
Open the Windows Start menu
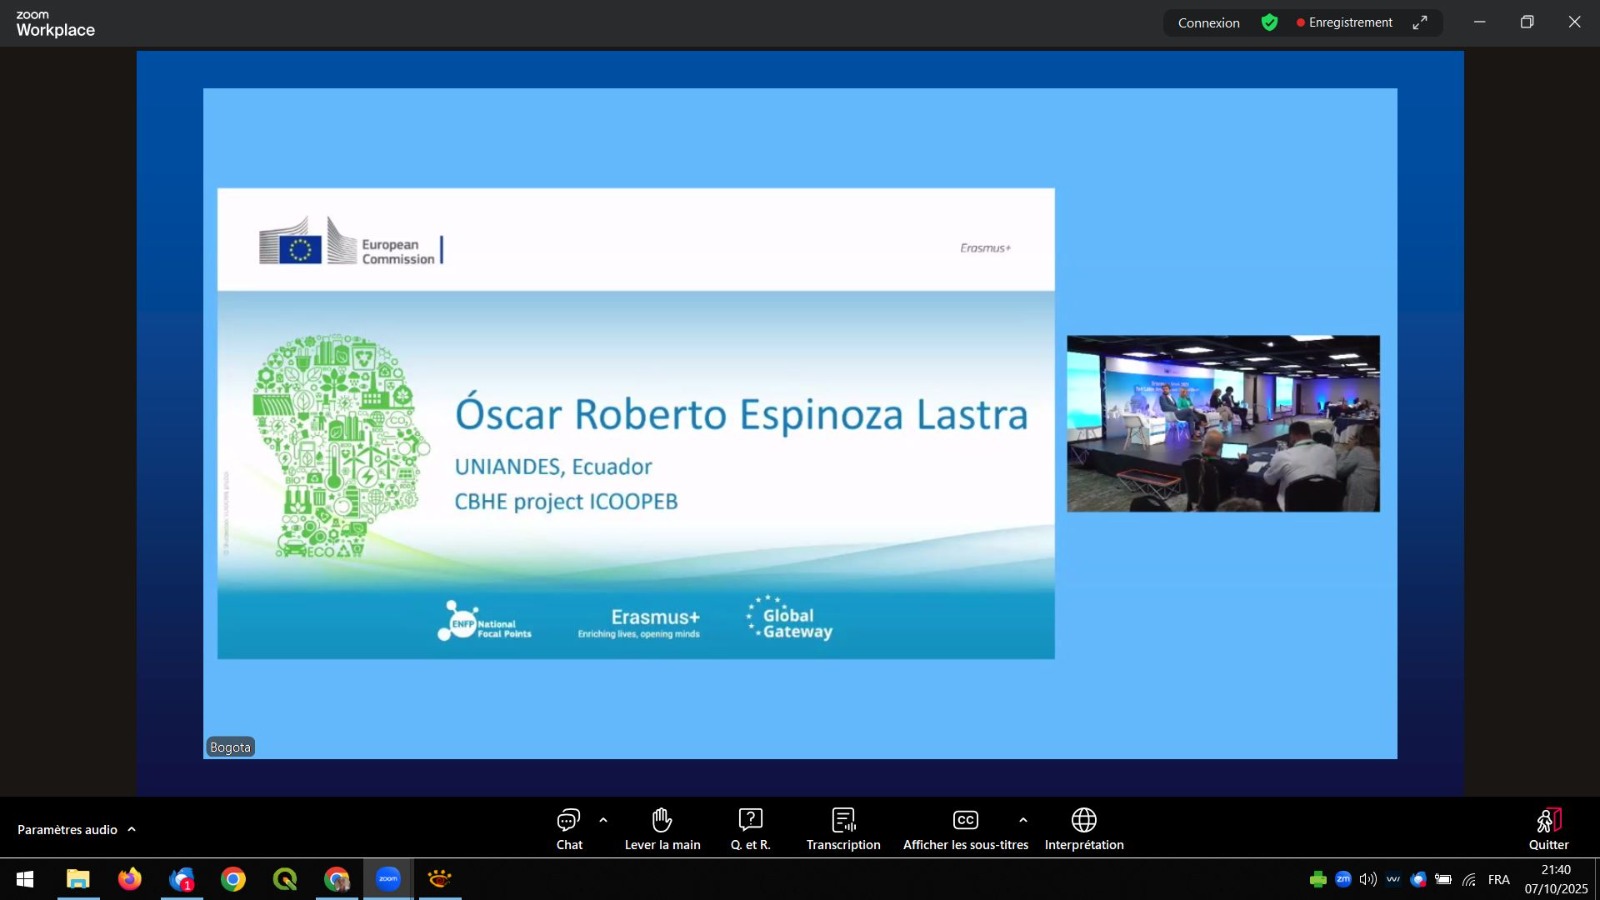tap(25, 879)
